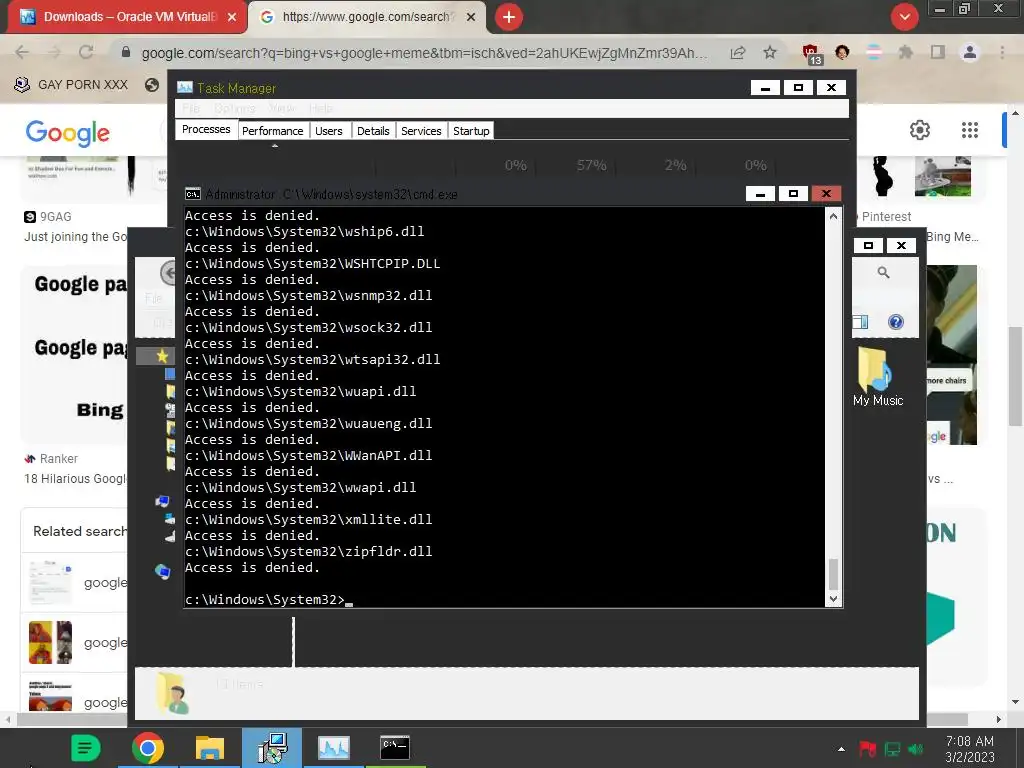The image size is (1024, 768).
Task: Click the pink-blue striped extension icon
Action: (x=873, y=52)
